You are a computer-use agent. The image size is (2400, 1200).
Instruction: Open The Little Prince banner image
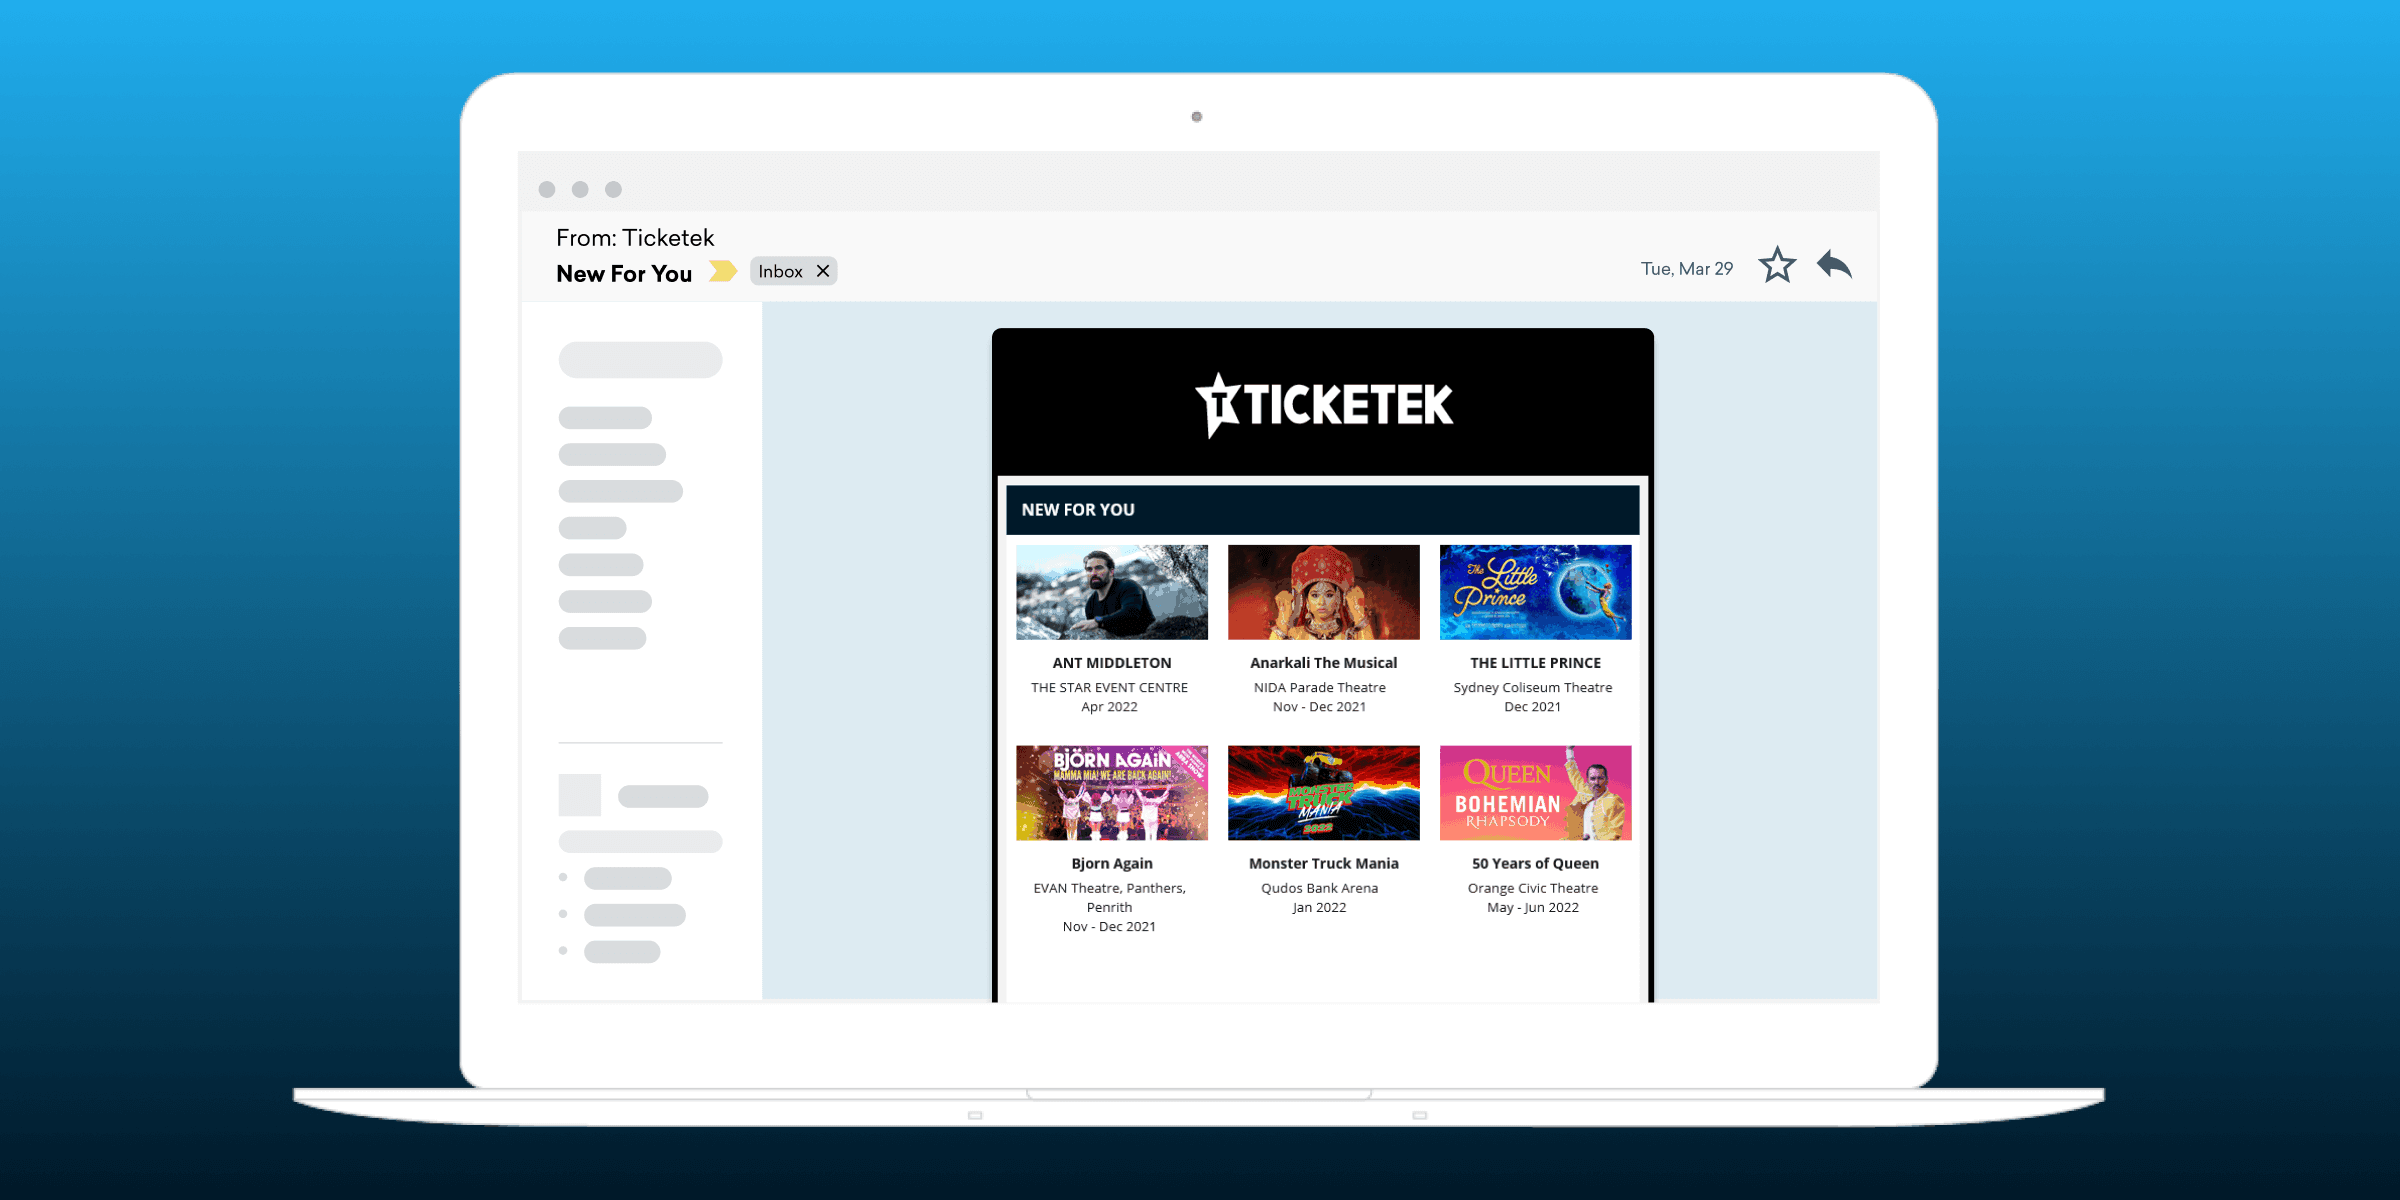click(1535, 592)
